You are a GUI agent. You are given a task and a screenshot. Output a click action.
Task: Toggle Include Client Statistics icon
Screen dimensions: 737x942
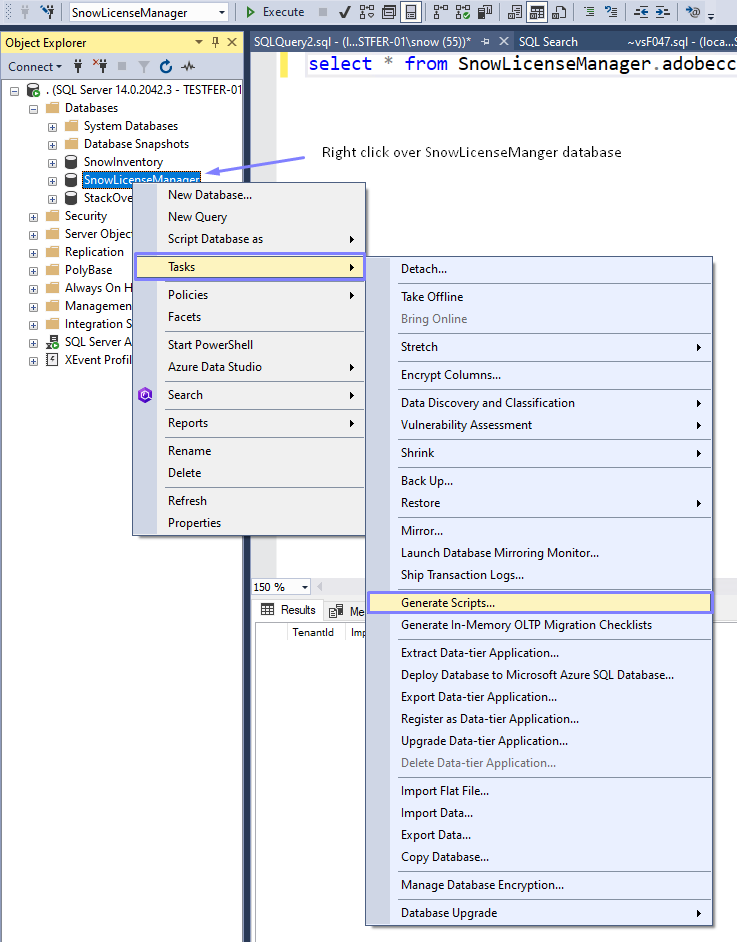485,12
